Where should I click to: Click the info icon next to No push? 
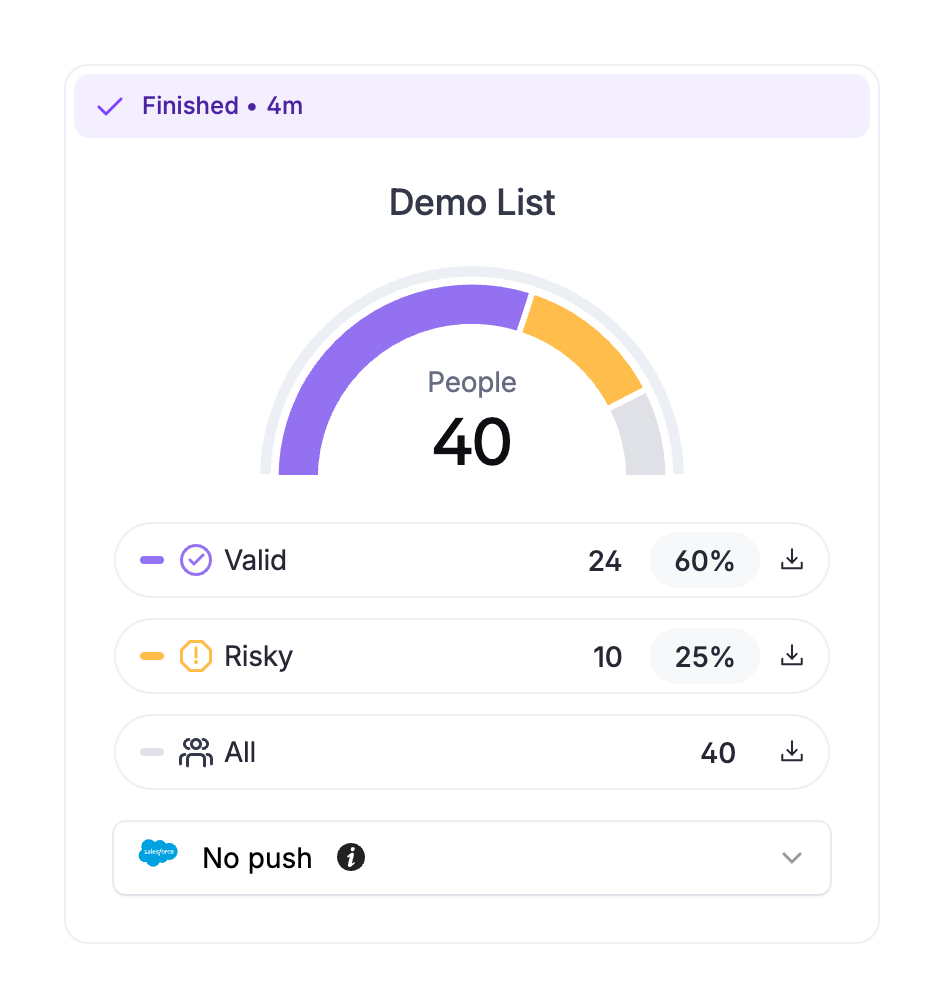point(350,857)
